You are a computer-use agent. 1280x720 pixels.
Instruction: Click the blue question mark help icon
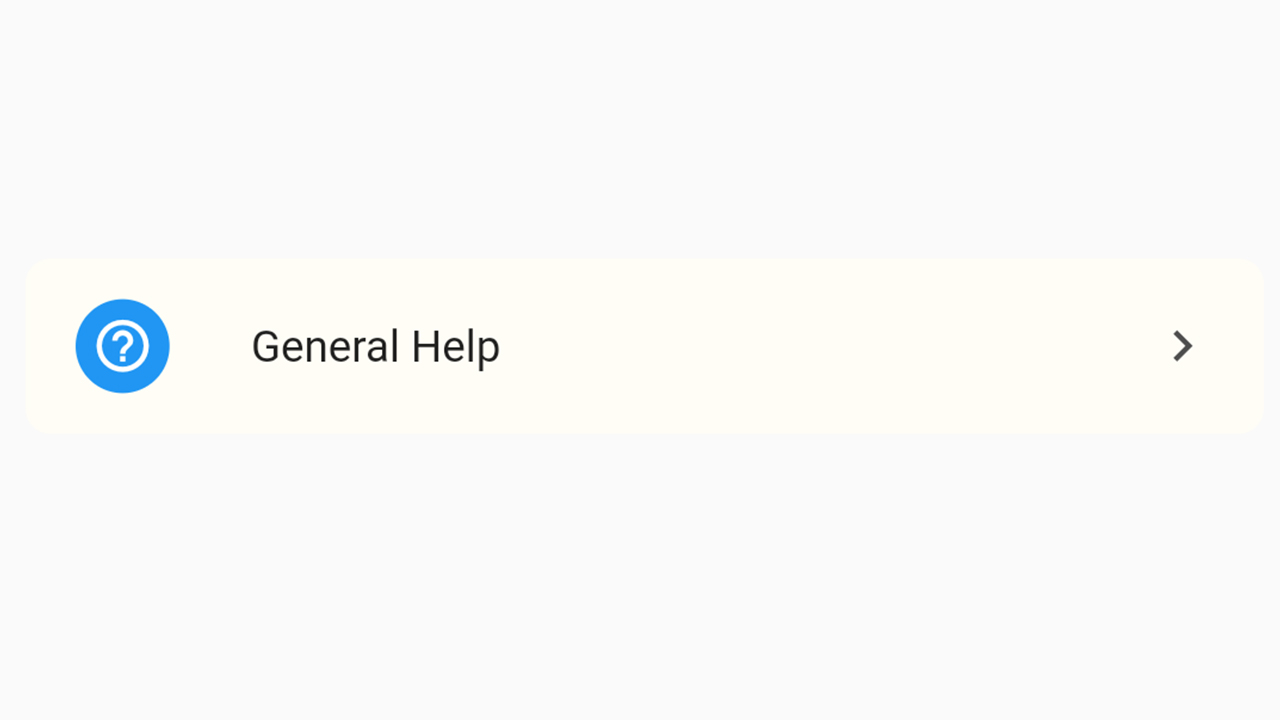pyautogui.click(x=122, y=346)
